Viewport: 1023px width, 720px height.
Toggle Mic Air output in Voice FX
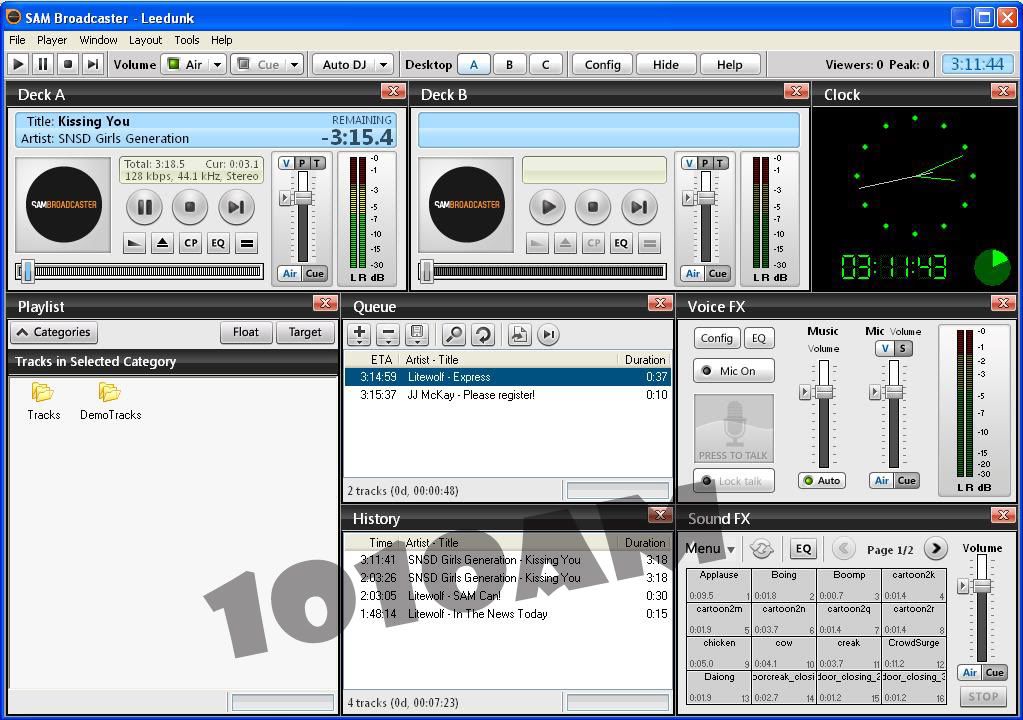tap(881, 481)
